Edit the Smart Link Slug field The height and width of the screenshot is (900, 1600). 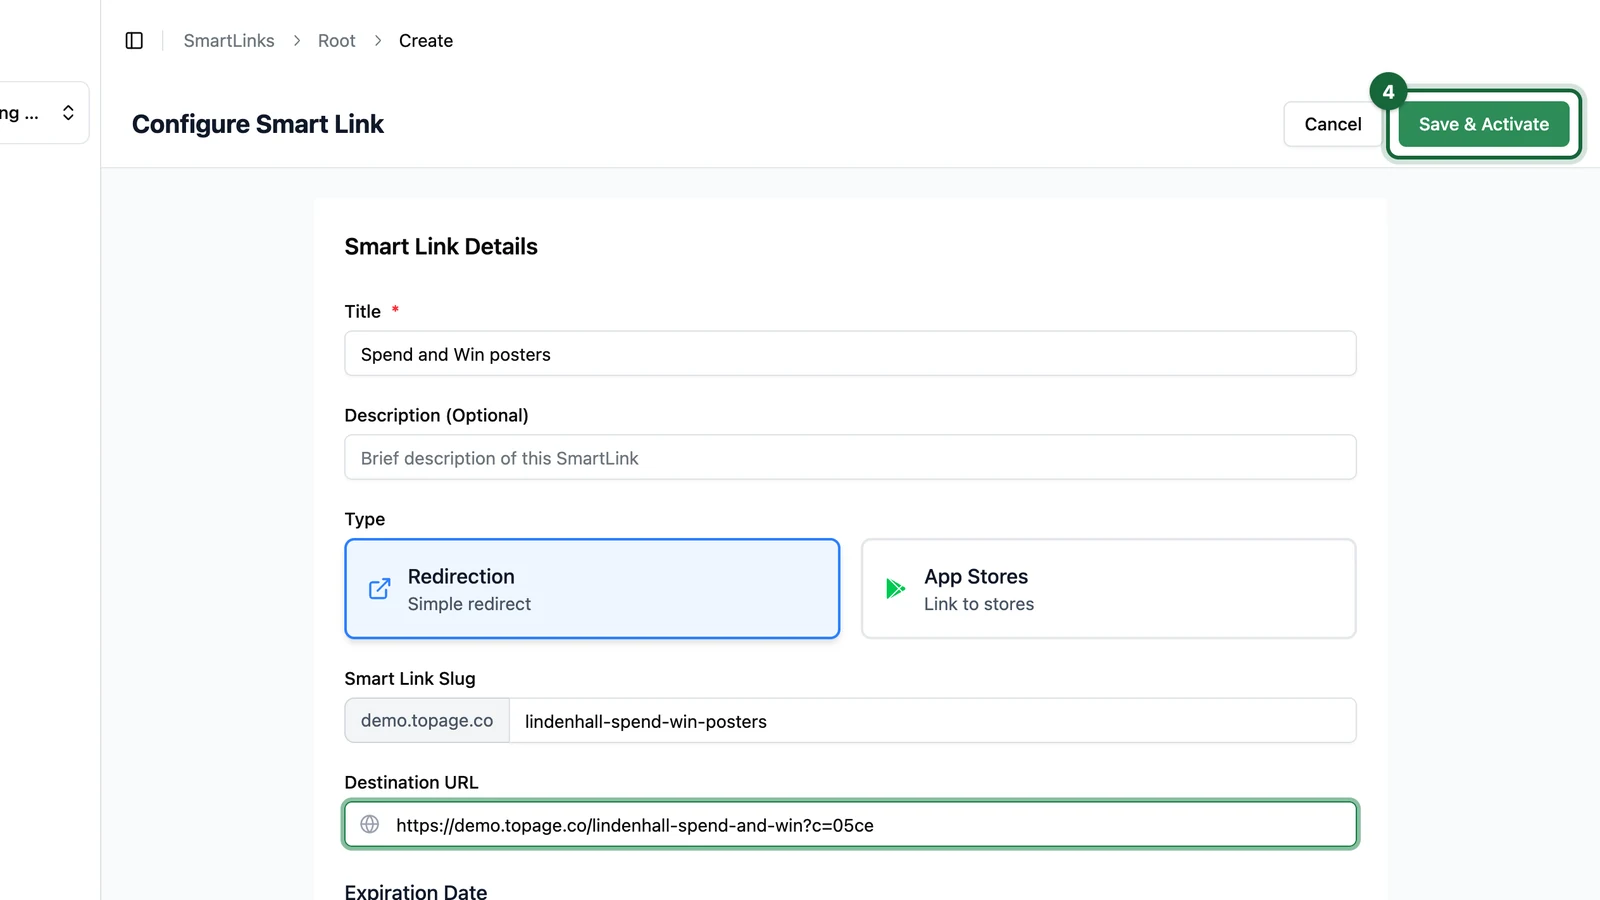coord(932,721)
